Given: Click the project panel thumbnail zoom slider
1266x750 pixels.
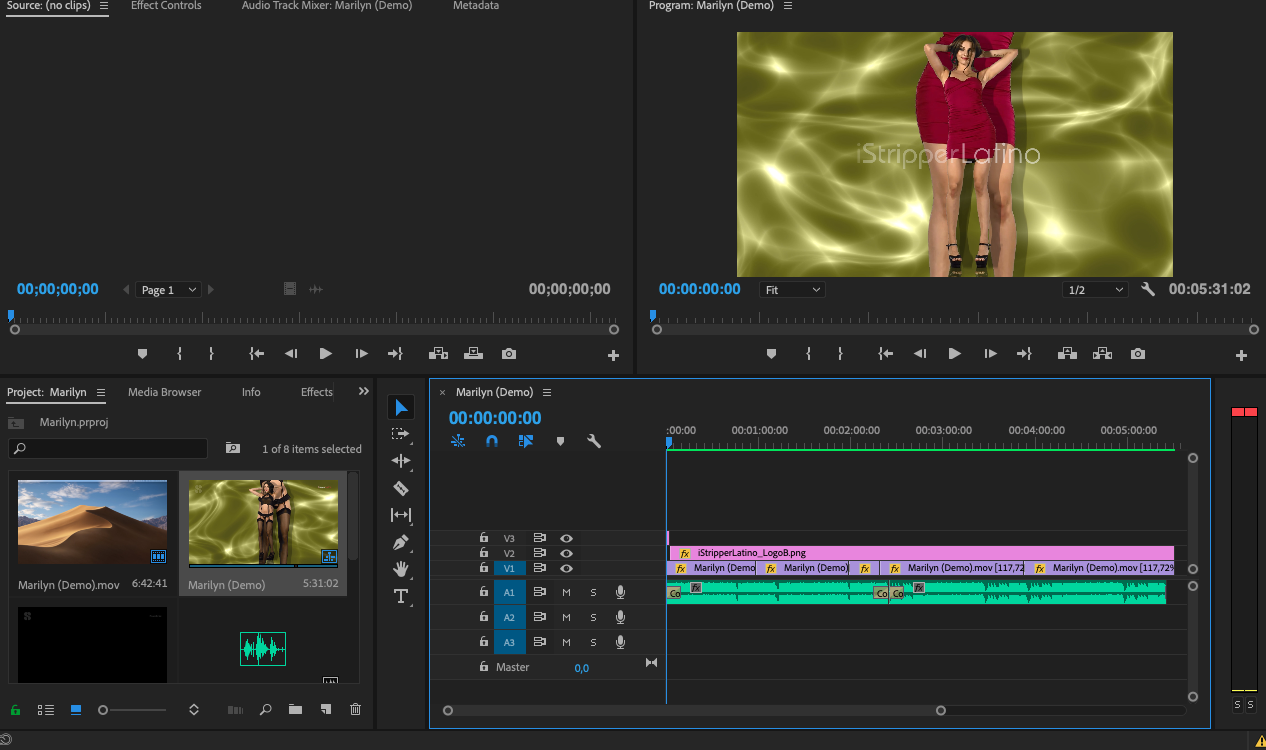Looking at the screenshot, I should click(103, 710).
